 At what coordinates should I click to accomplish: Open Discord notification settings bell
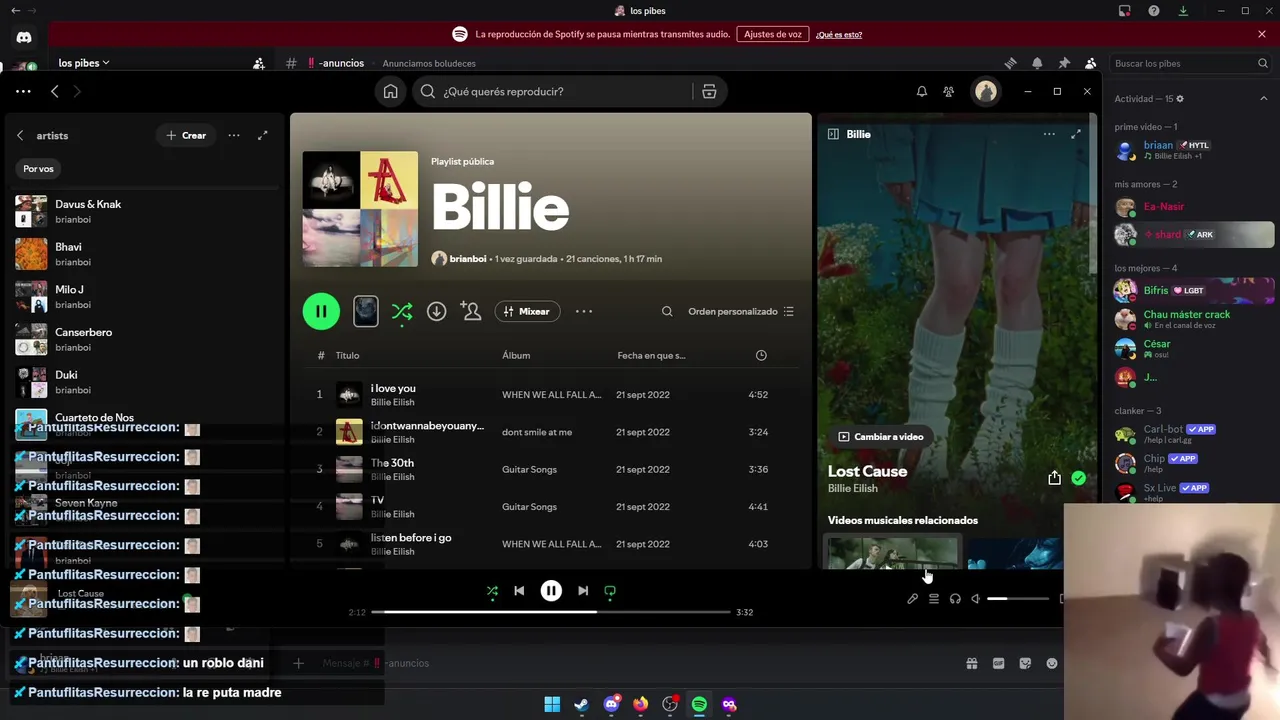coord(1037,63)
